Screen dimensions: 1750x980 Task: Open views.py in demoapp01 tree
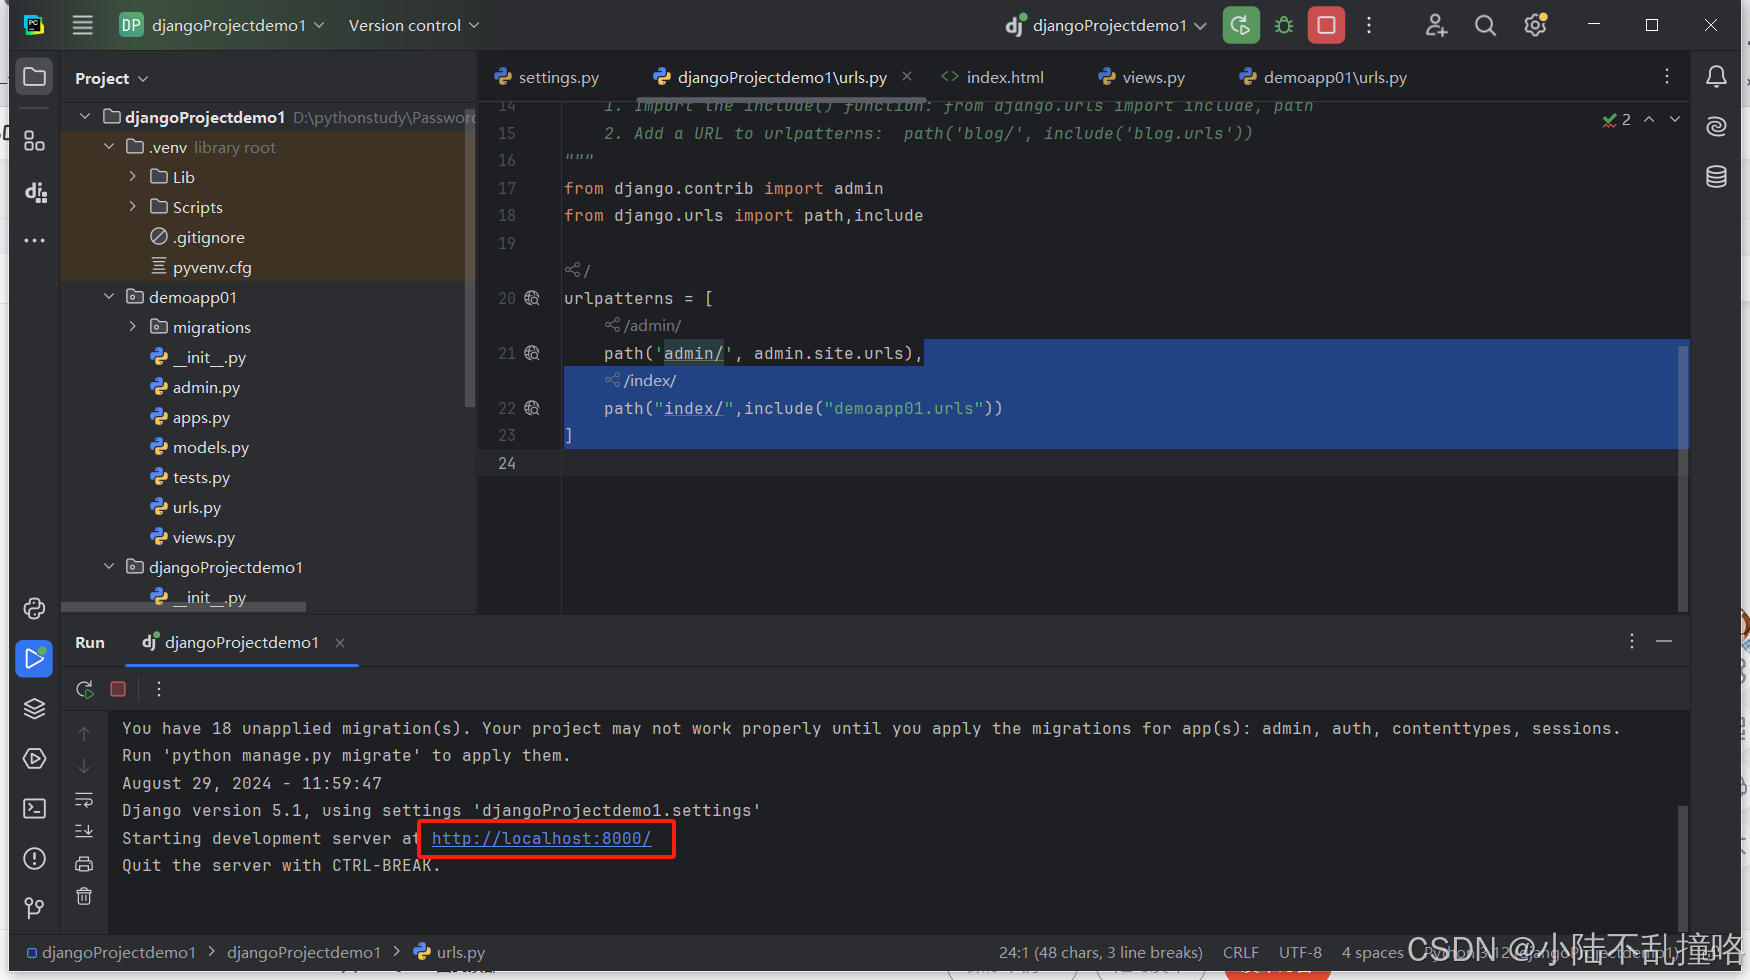tap(203, 537)
